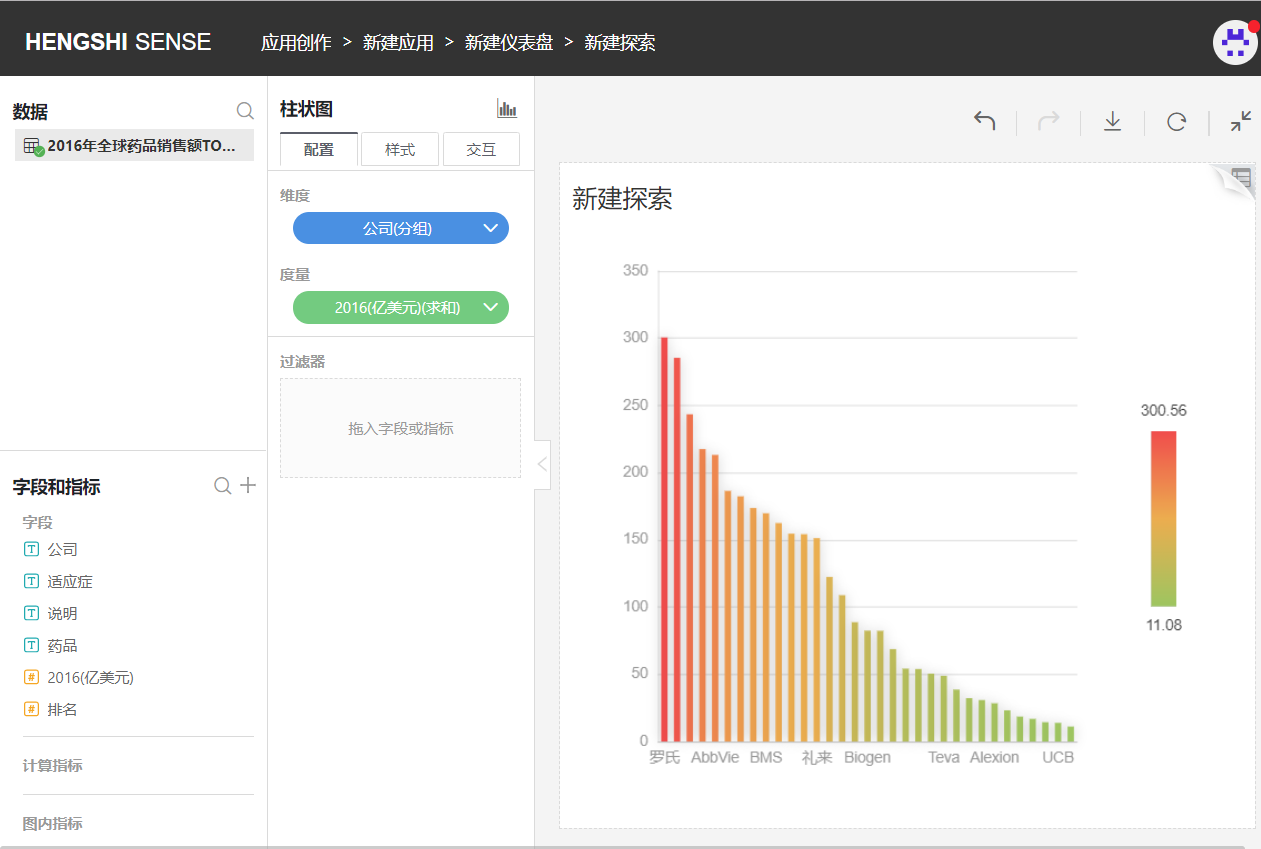This screenshot has height=849, width=1261.
Task: Click the last green bar for UCB
Action: tap(1071, 734)
